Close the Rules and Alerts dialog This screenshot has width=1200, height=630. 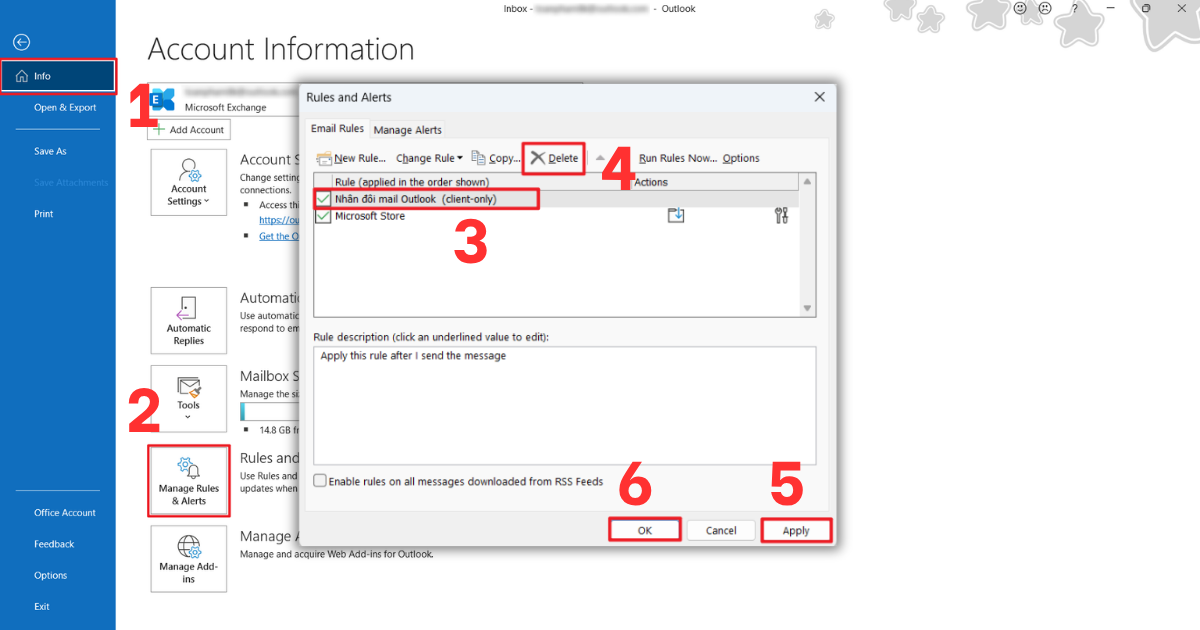click(x=820, y=97)
